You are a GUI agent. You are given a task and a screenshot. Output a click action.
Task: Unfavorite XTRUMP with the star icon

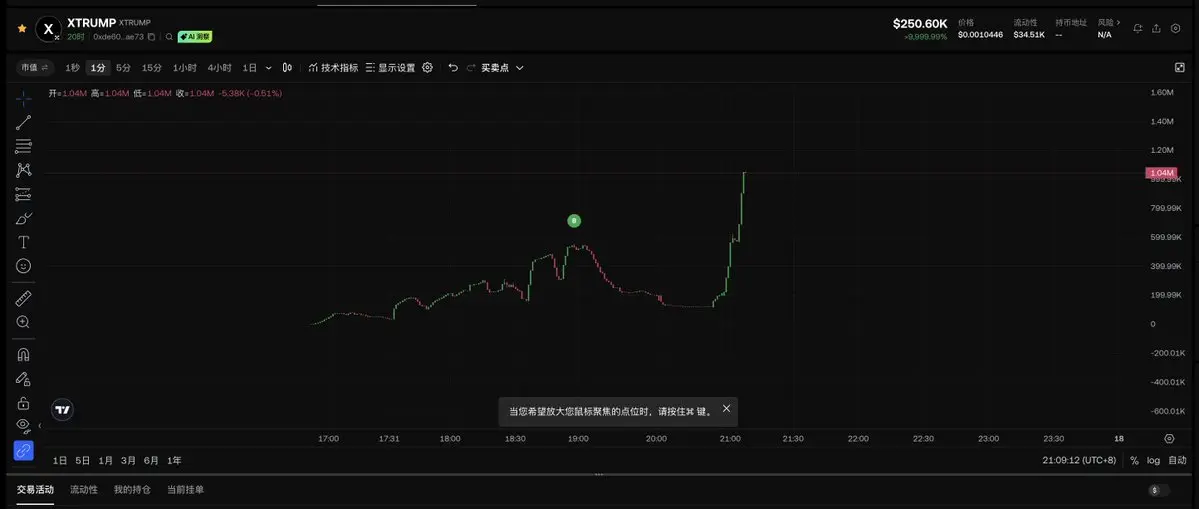[x=21, y=28]
